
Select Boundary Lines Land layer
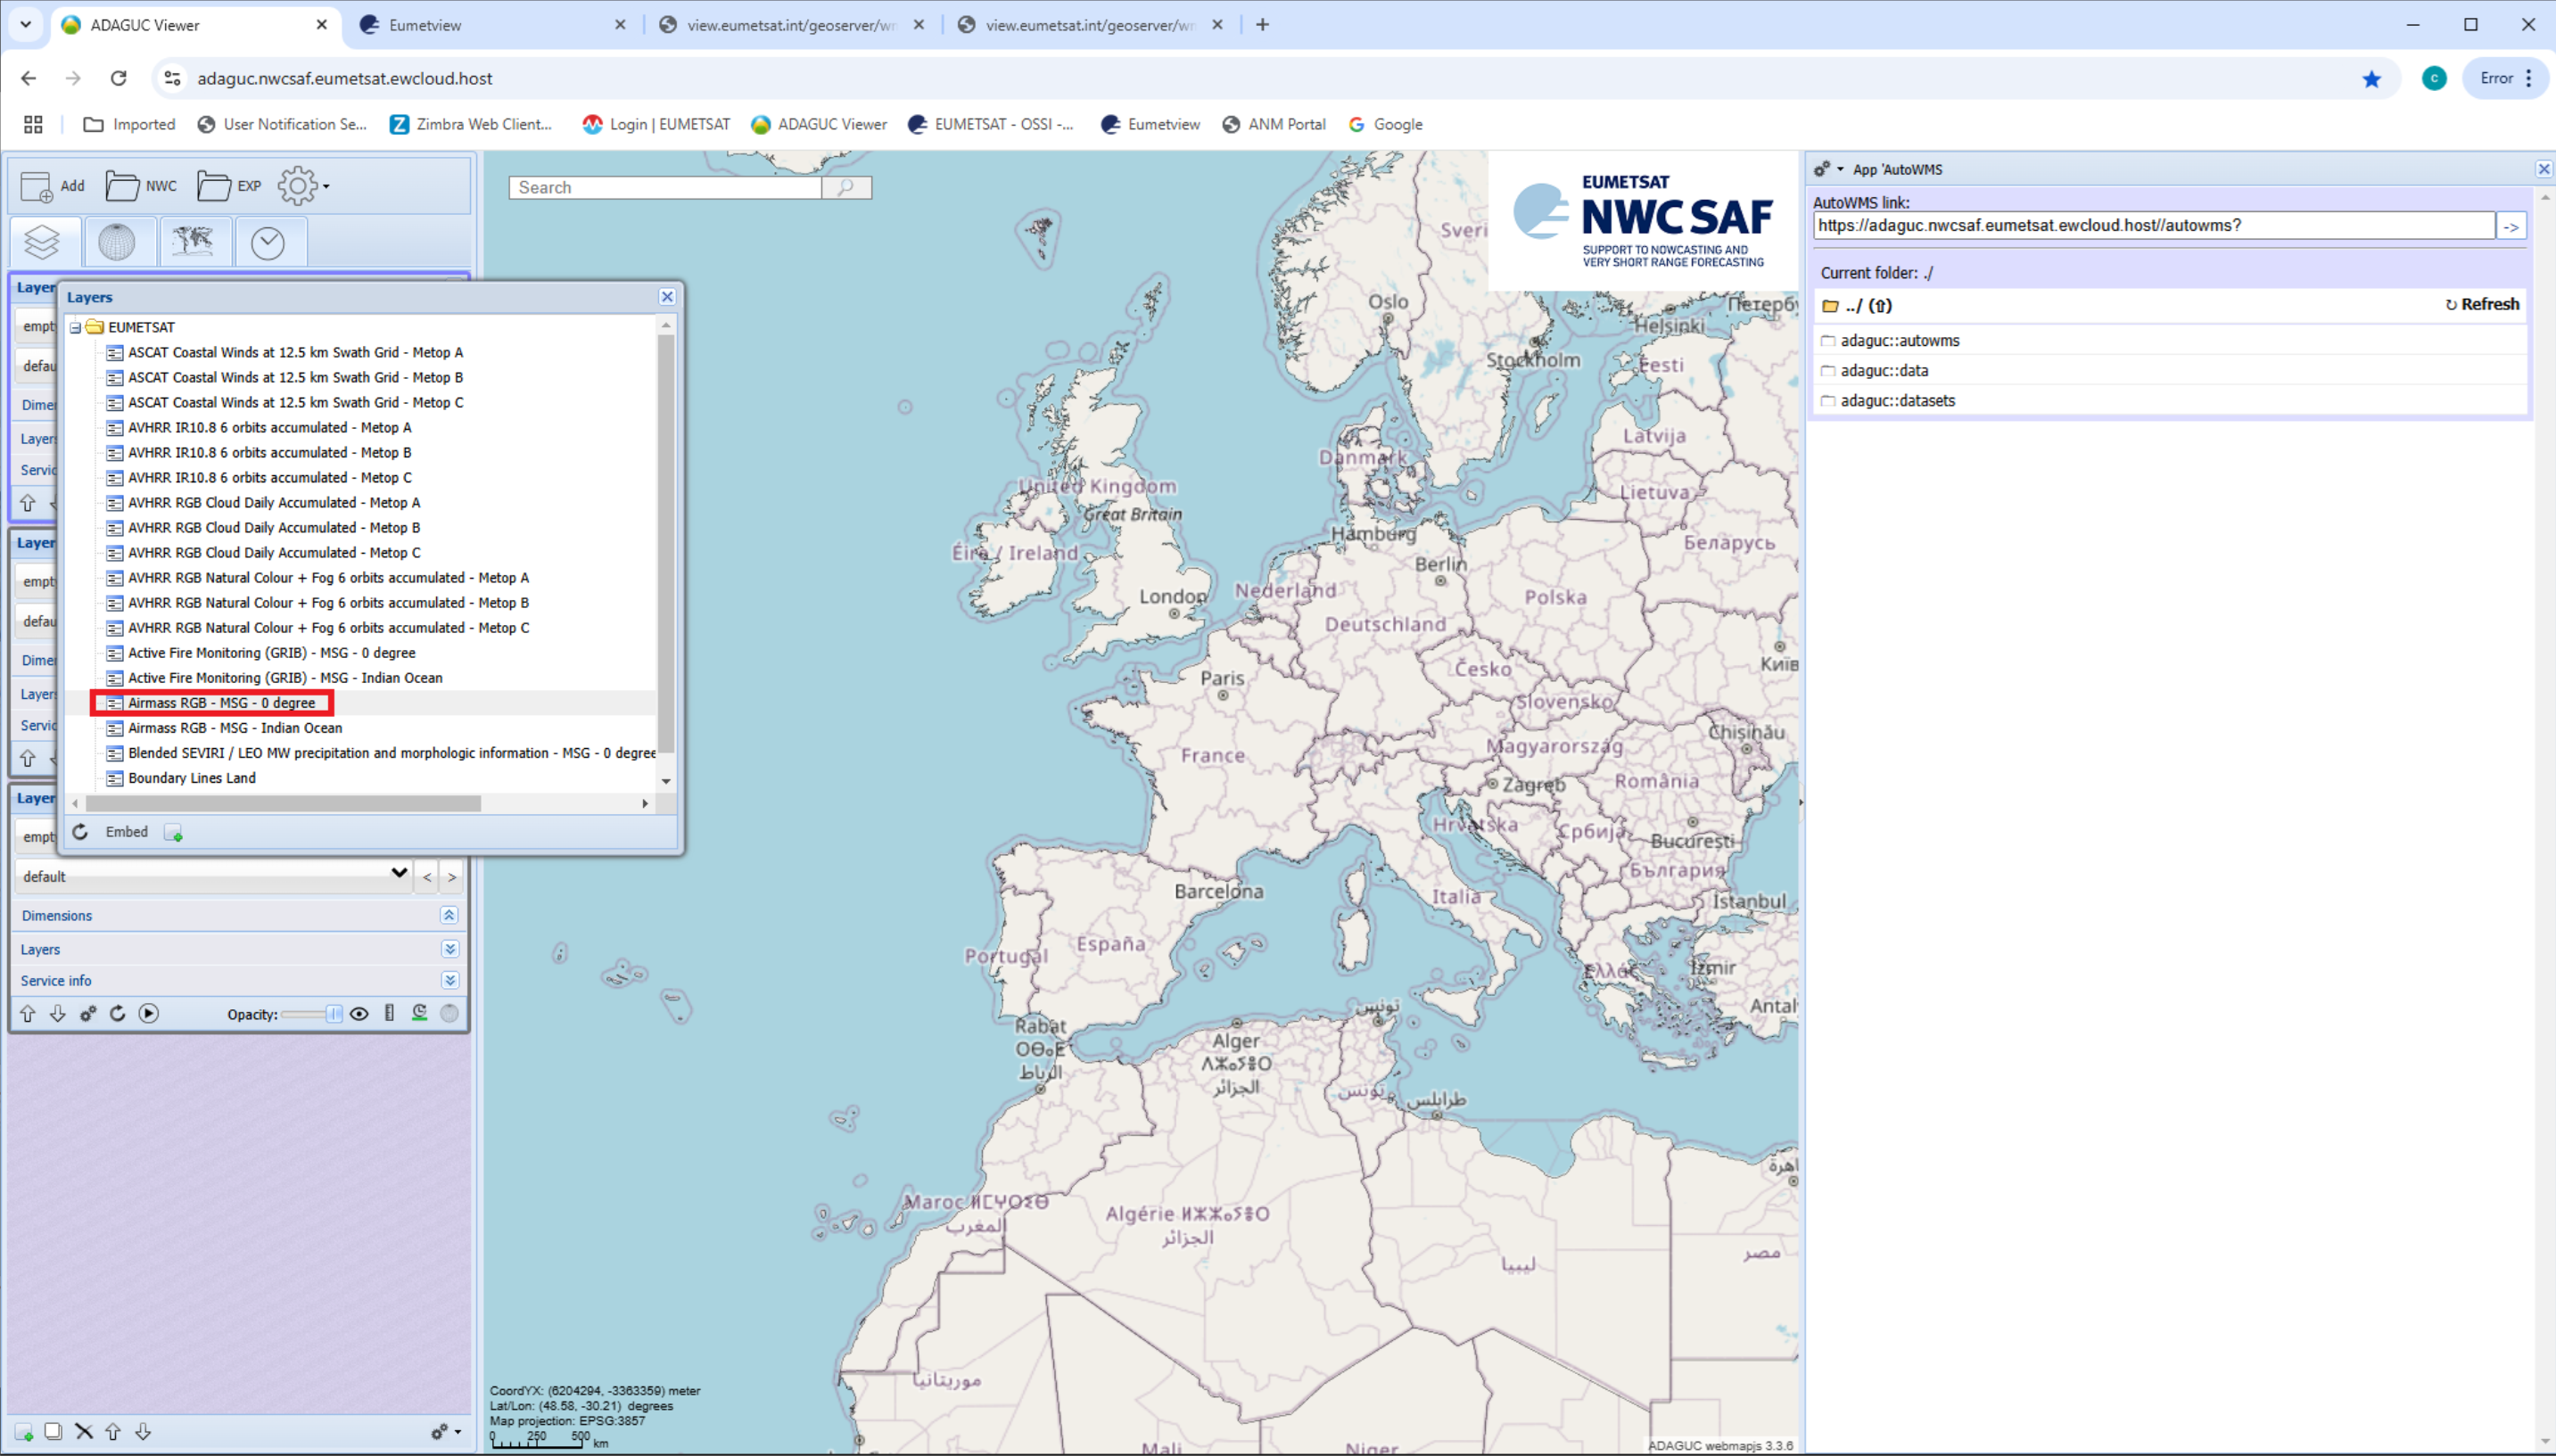click(x=191, y=777)
